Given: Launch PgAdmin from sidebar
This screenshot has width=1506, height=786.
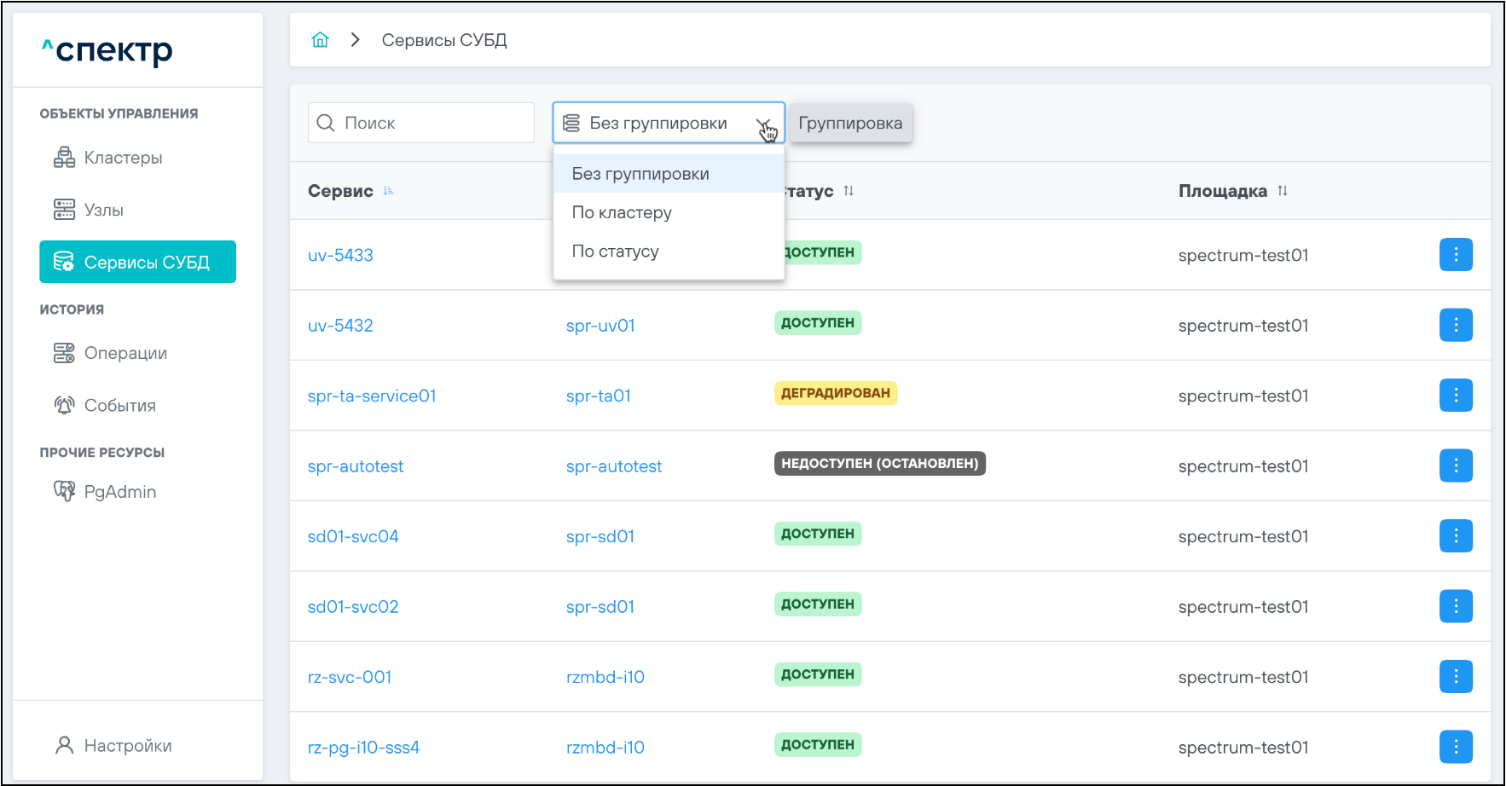Looking at the screenshot, I should click(x=119, y=492).
